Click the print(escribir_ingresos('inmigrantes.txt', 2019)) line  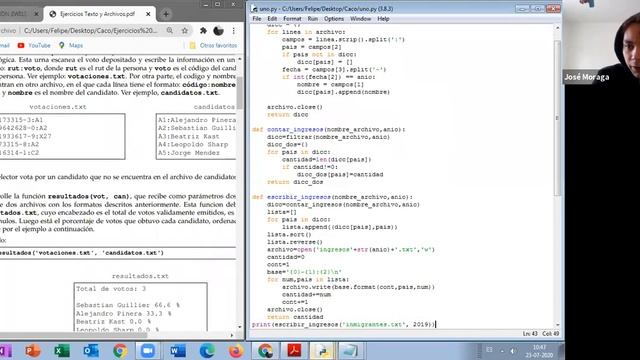click(x=344, y=324)
